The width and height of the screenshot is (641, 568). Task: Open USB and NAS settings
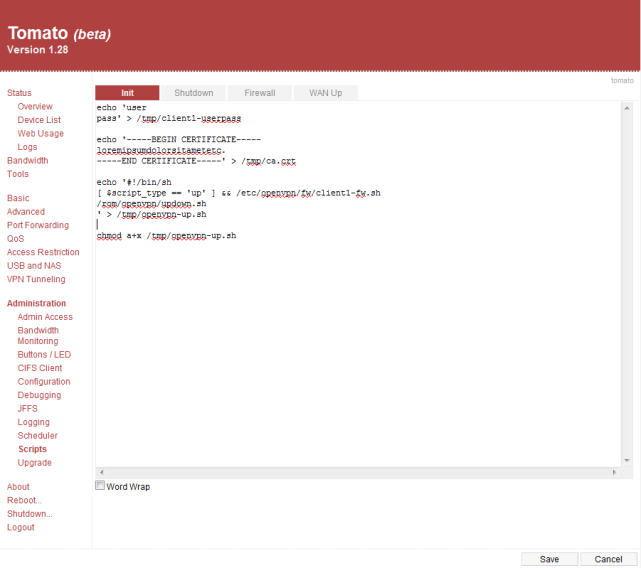[x=34, y=265]
